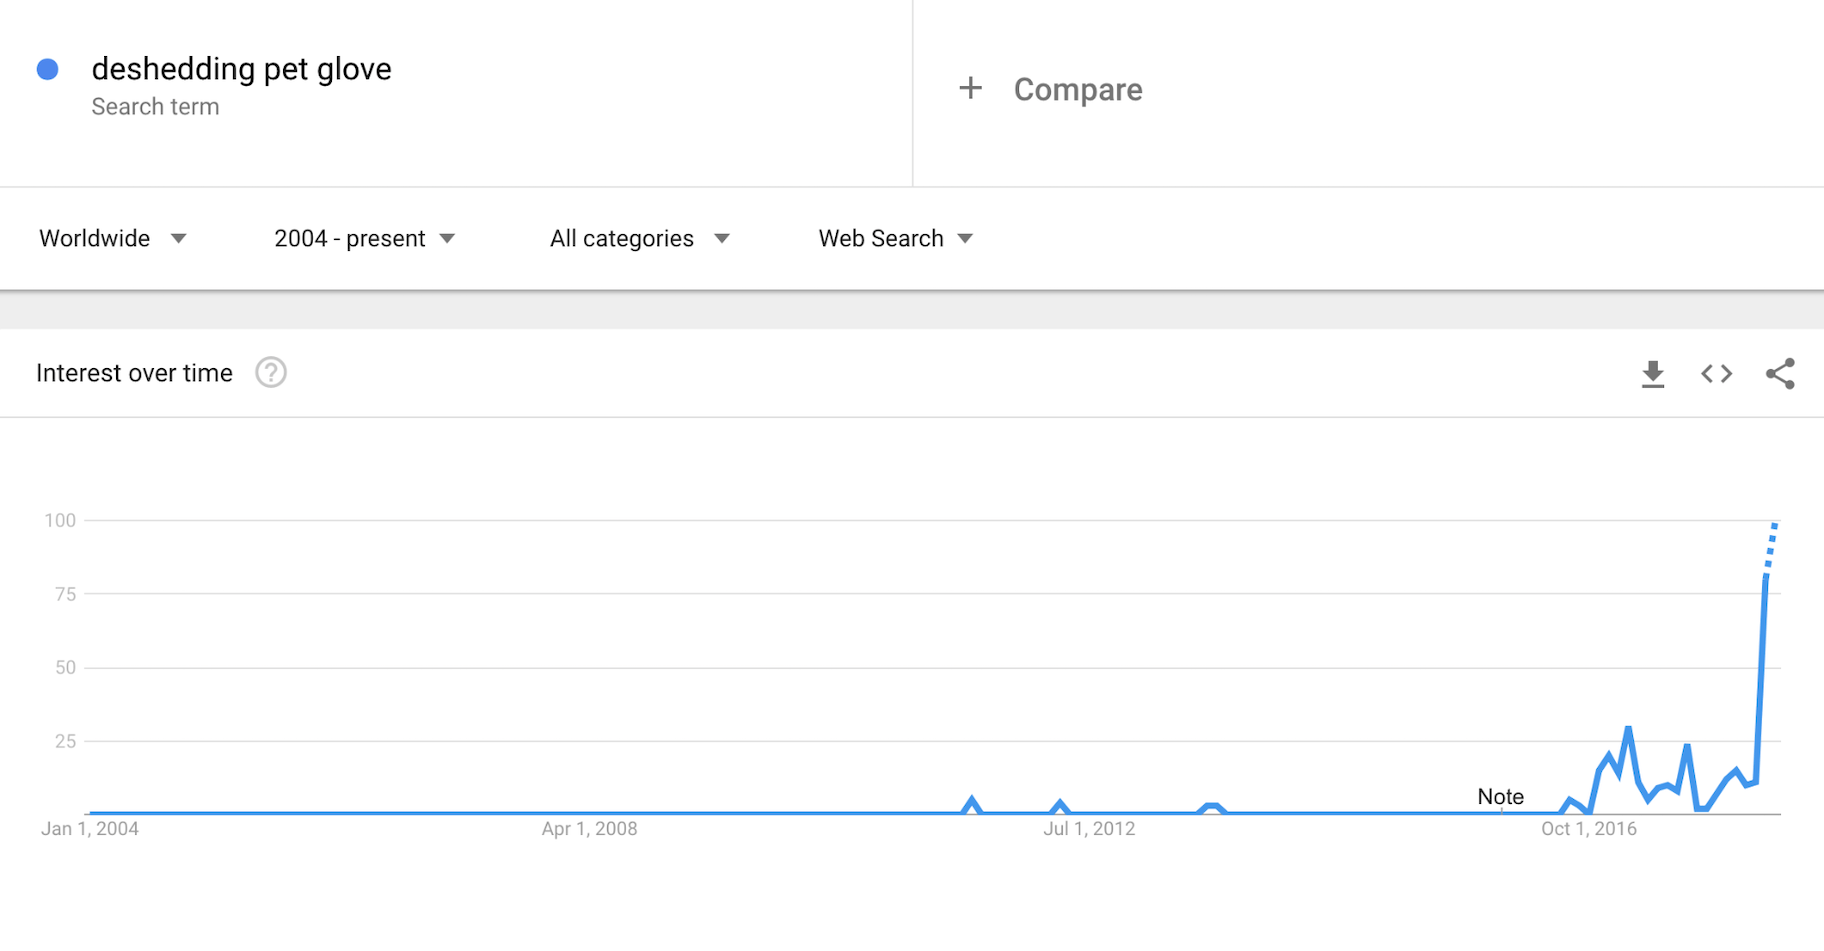The image size is (1824, 951).
Task: Share the Interest over time chart
Action: (x=1780, y=374)
